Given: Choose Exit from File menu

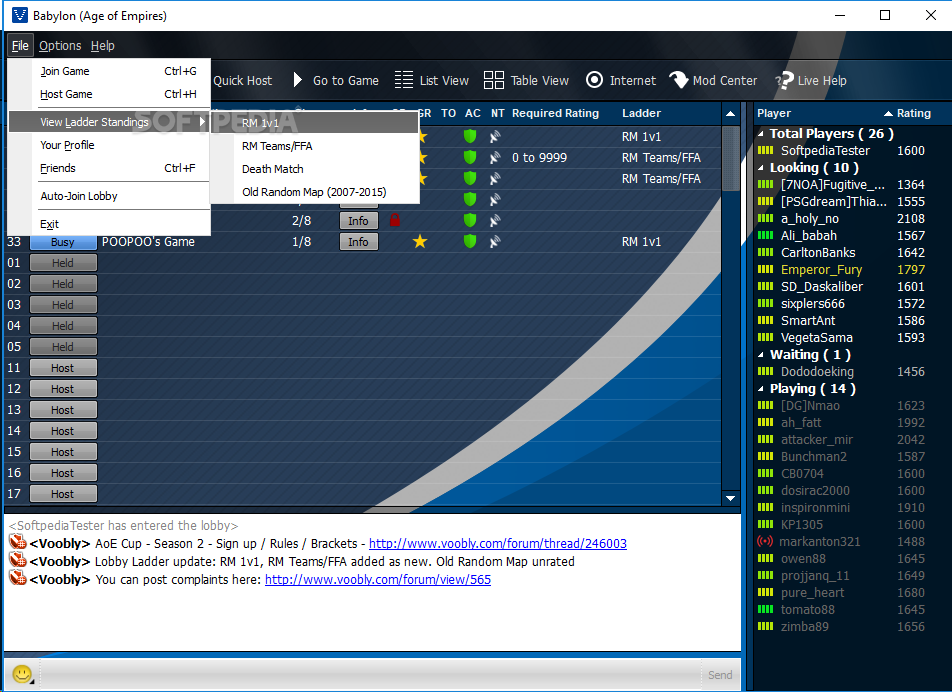Looking at the screenshot, I should 110,224.
